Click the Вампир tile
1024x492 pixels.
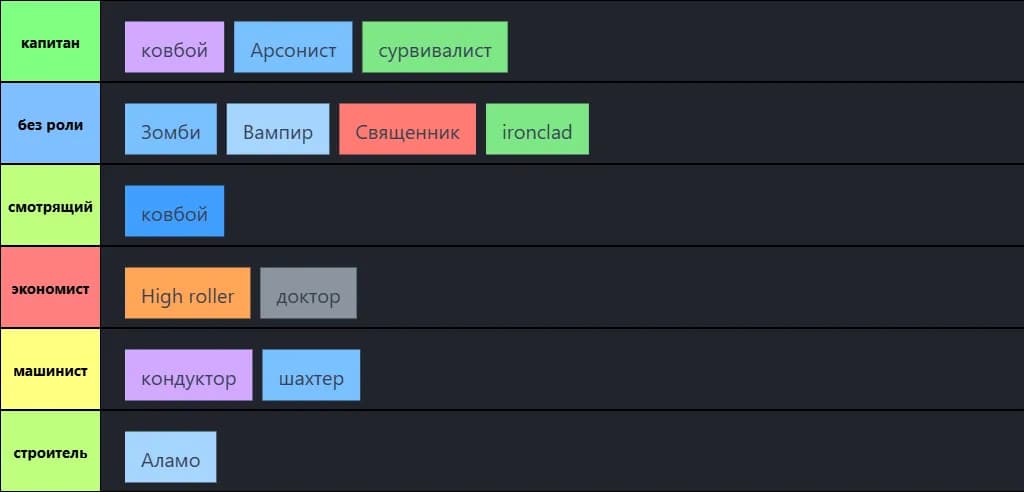click(x=278, y=129)
